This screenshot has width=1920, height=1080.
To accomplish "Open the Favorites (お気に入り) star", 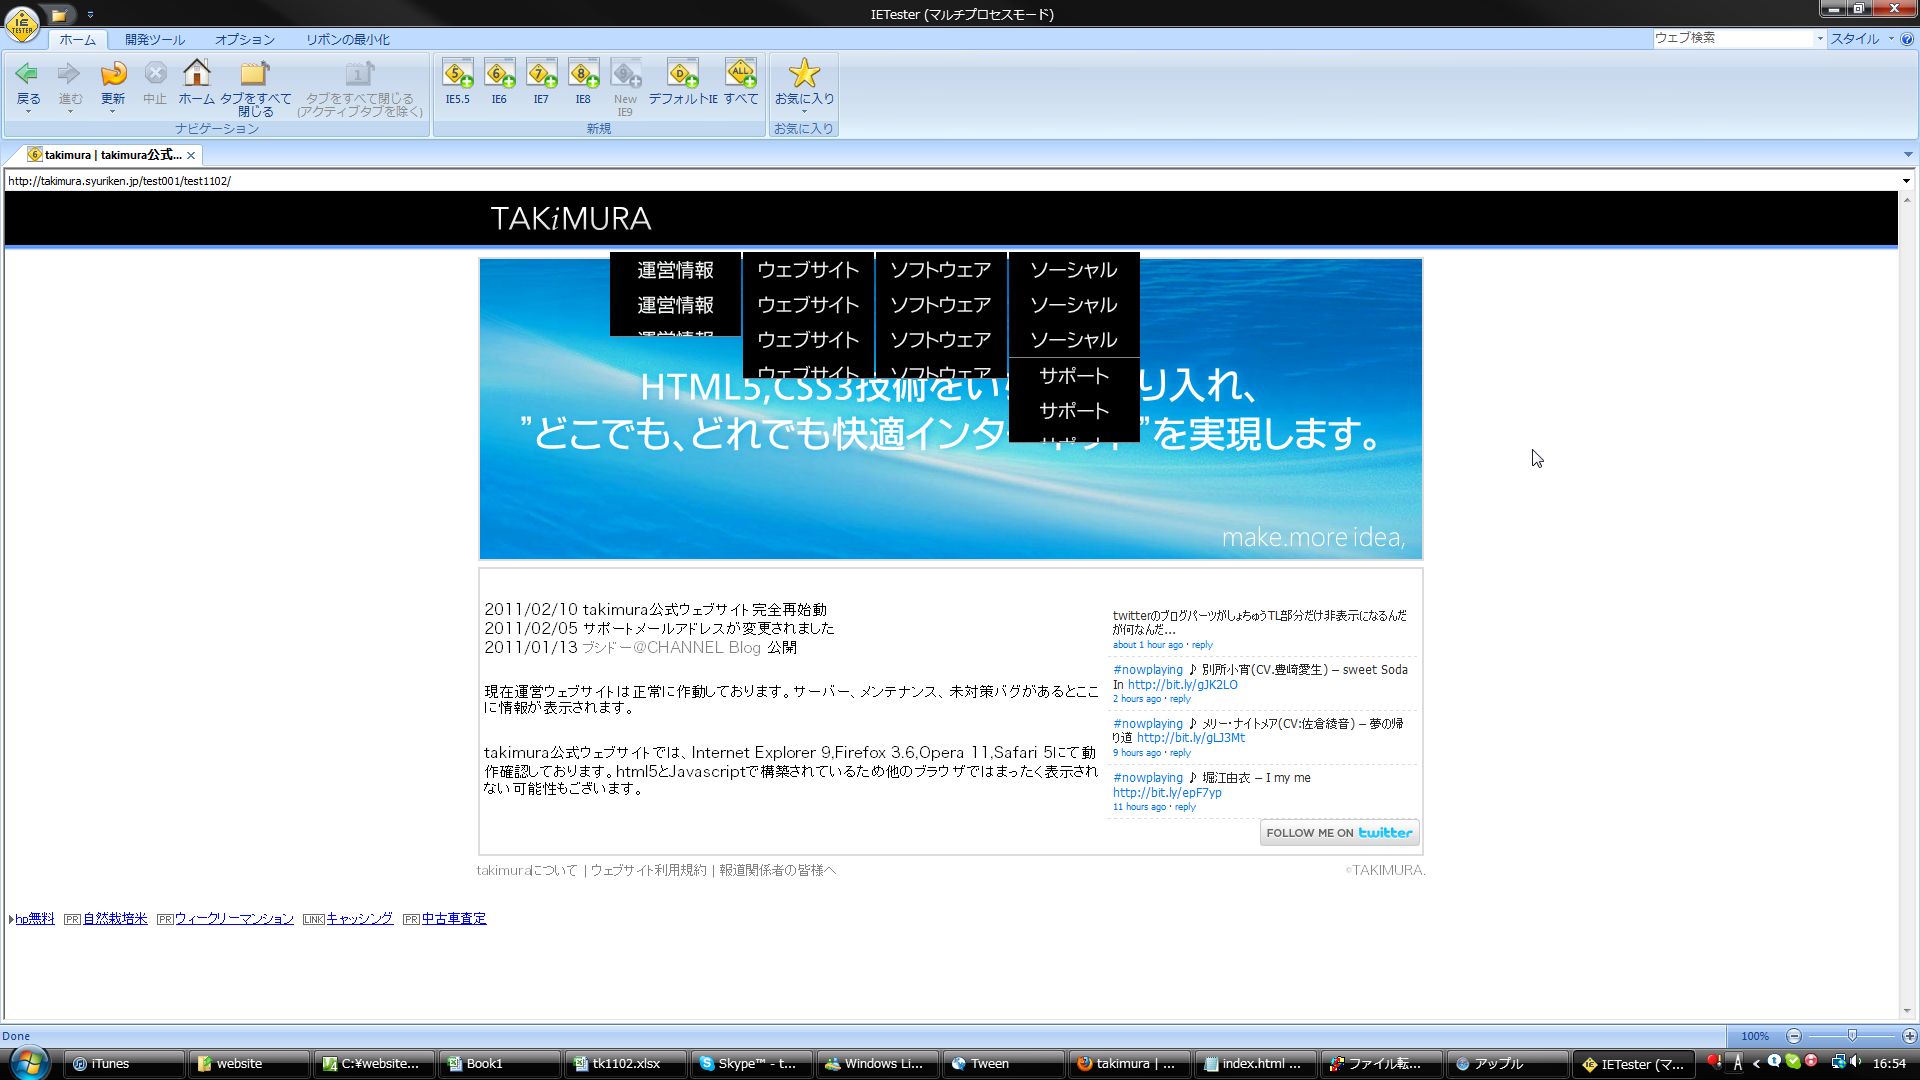I will pyautogui.click(x=804, y=73).
